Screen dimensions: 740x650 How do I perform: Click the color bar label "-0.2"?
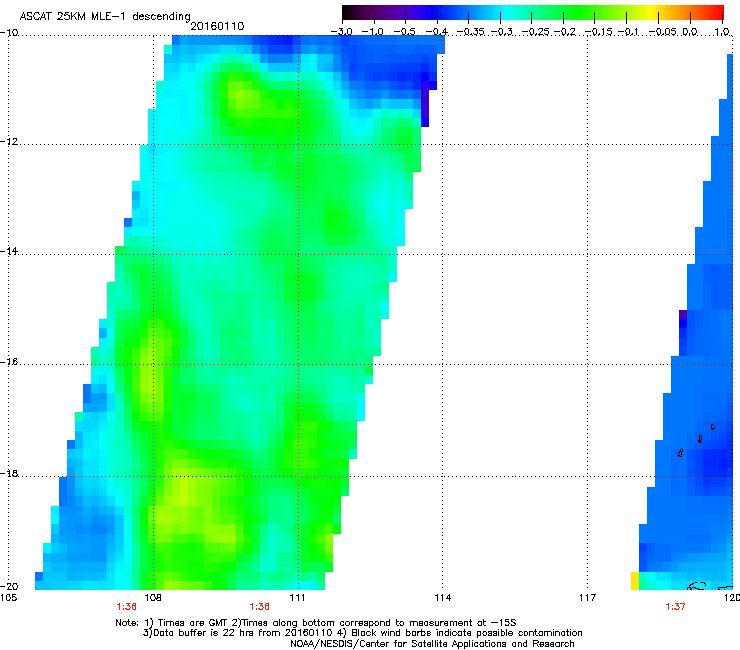click(565, 32)
